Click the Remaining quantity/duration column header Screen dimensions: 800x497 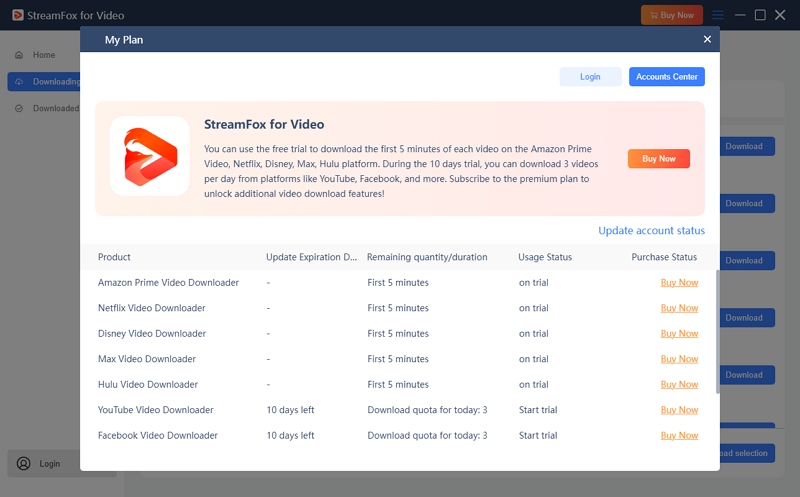point(427,257)
